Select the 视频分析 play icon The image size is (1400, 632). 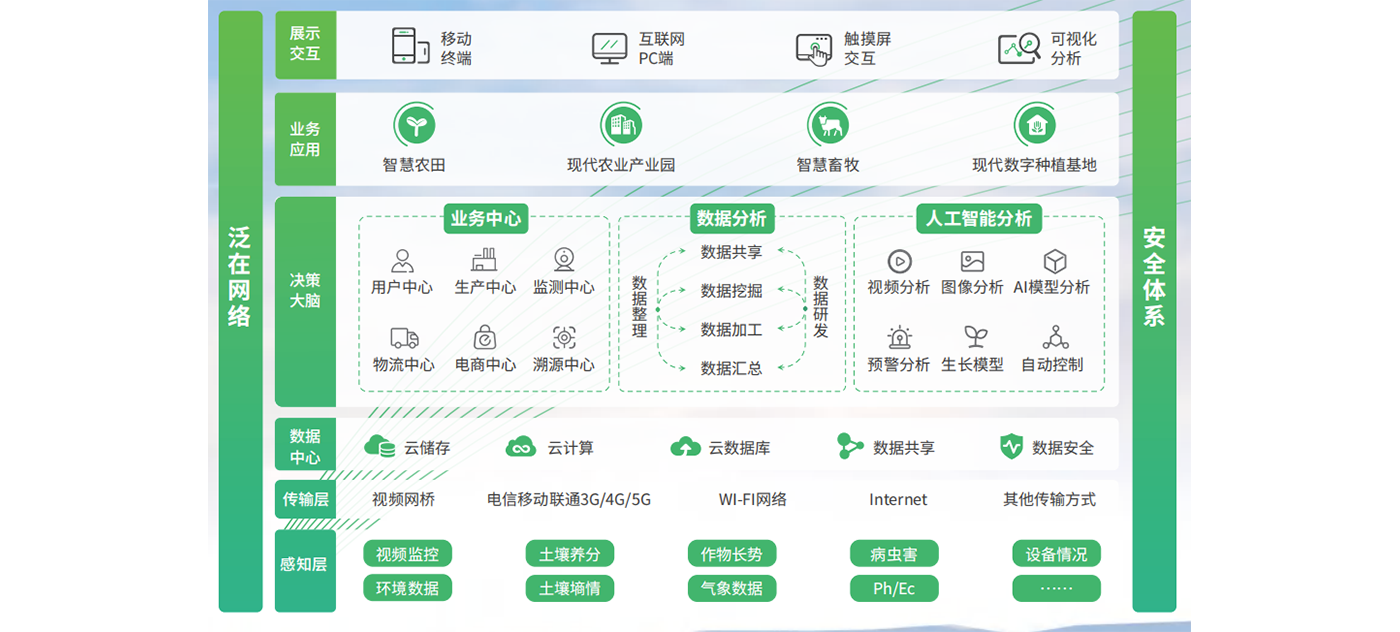(898, 261)
